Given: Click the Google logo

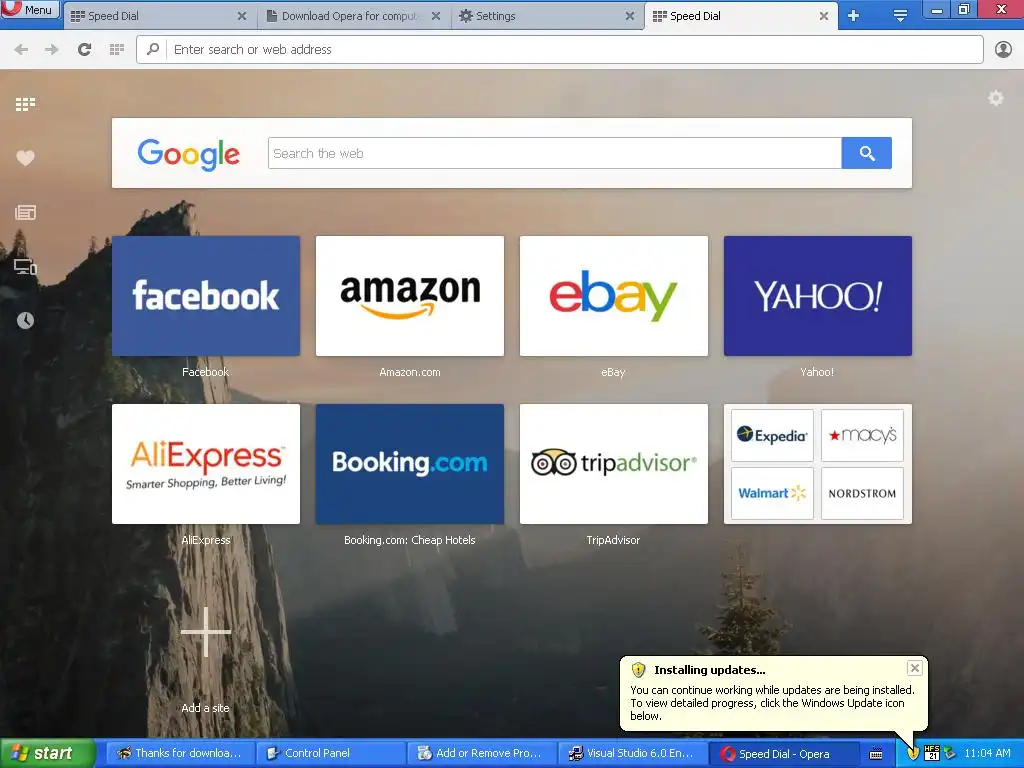Looking at the screenshot, I should tap(188, 154).
